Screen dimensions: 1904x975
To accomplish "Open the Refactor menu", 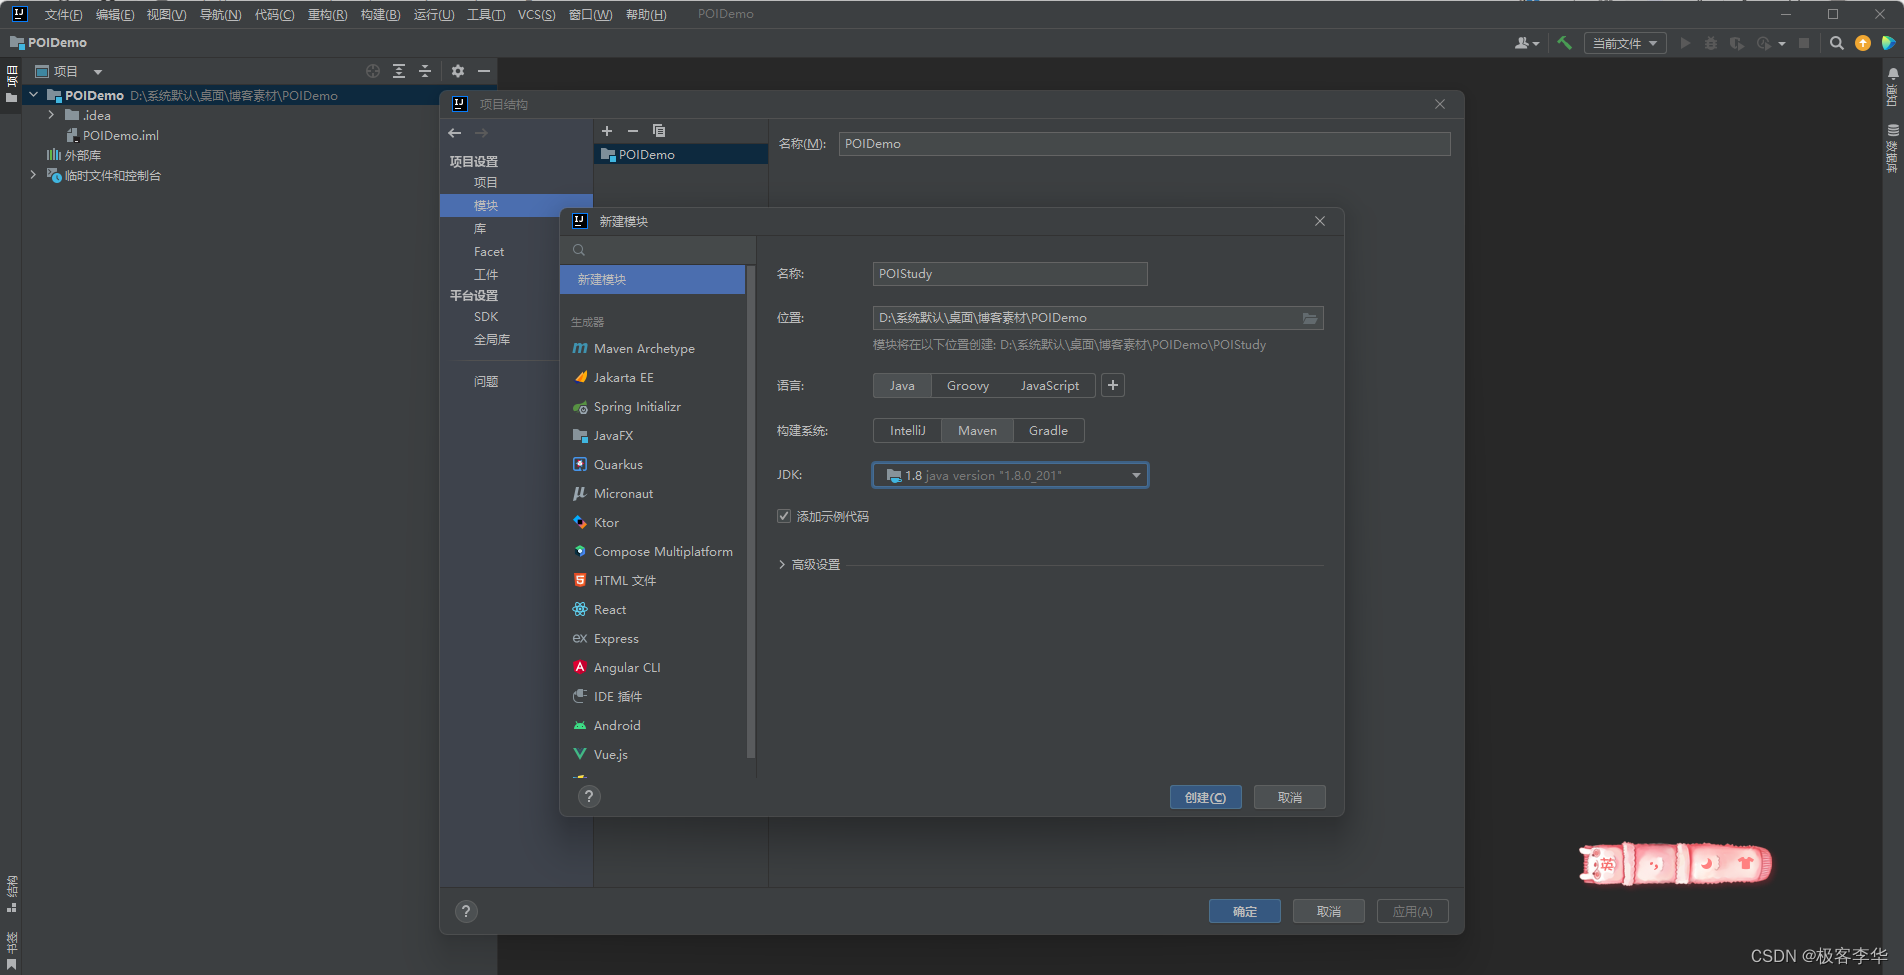I will 327,14.
